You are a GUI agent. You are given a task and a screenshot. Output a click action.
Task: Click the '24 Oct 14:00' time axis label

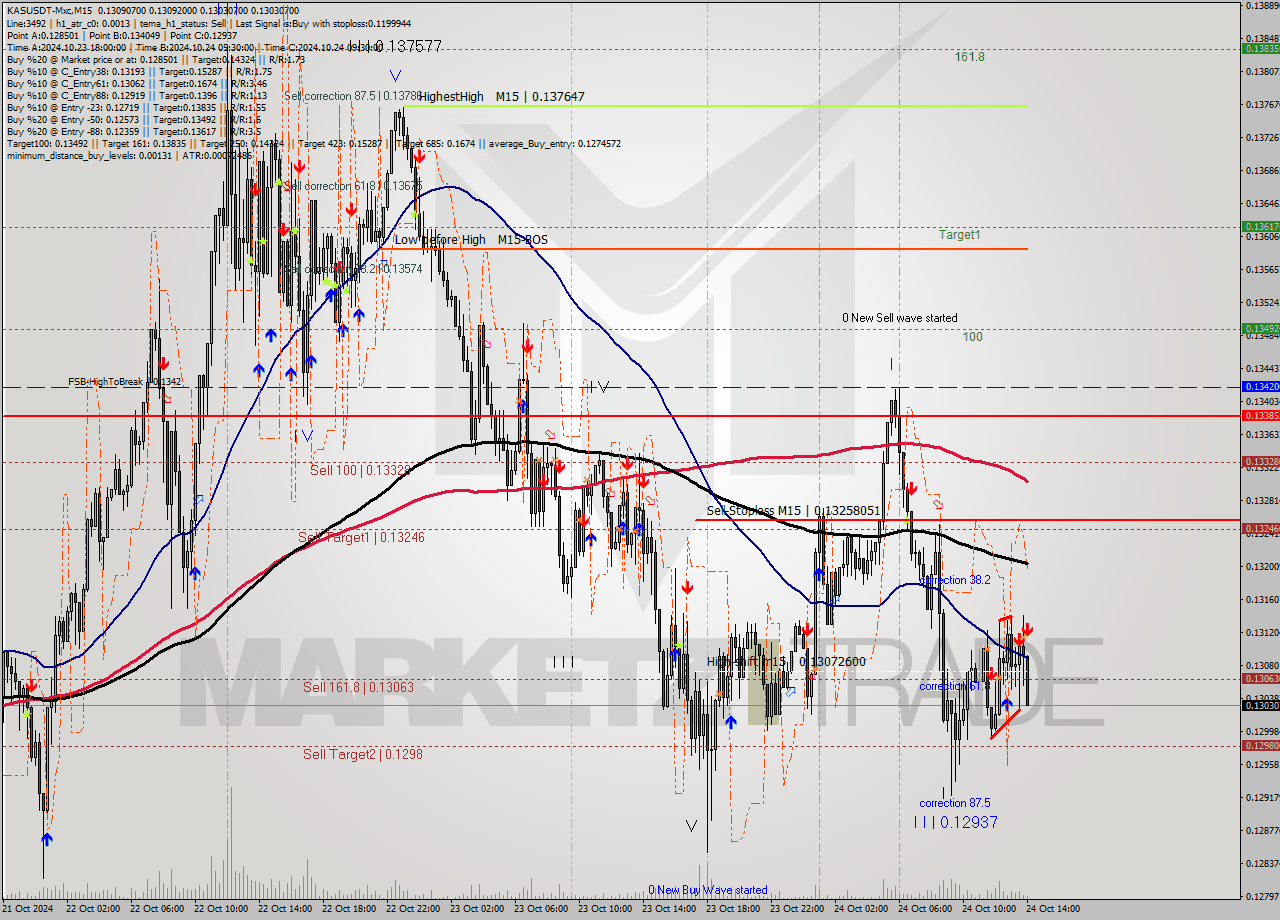(x=1053, y=909)
